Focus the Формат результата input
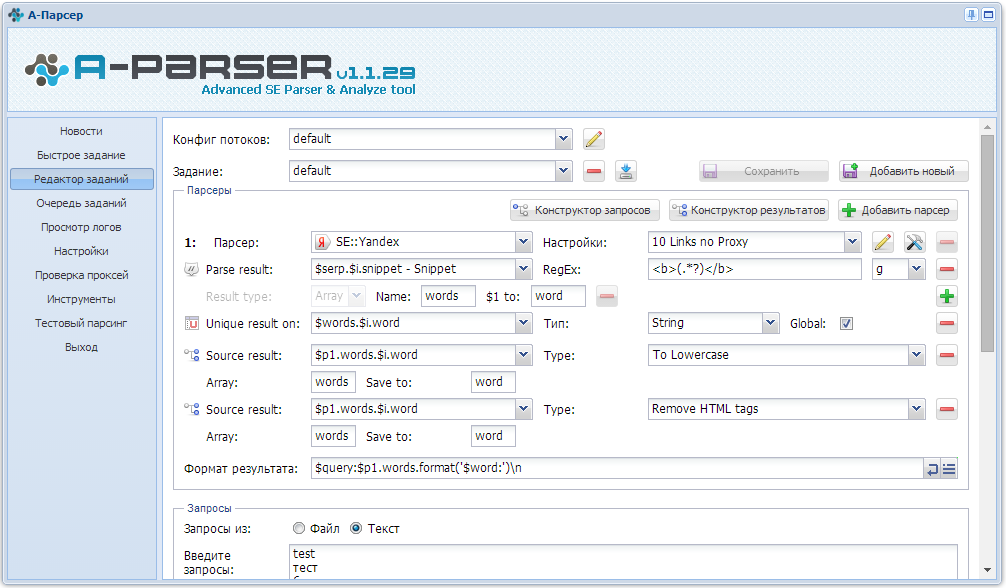 pos(617,468)
